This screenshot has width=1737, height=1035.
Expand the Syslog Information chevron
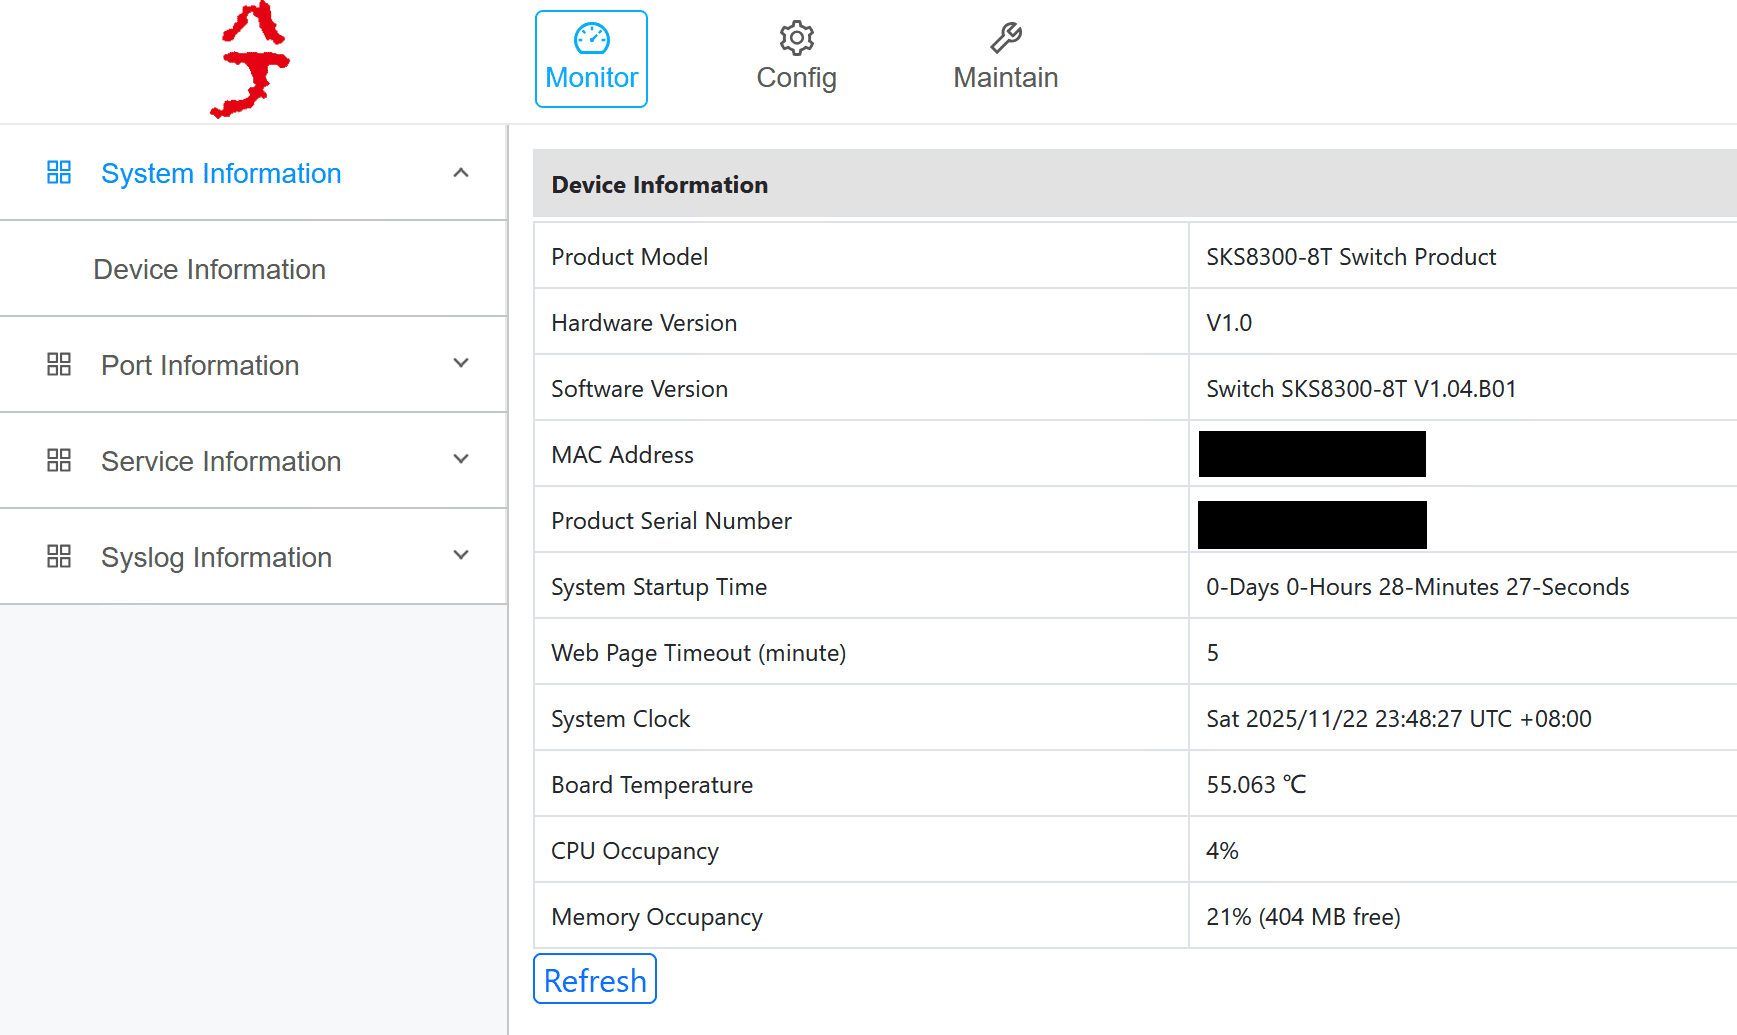(x=461, y=556)
